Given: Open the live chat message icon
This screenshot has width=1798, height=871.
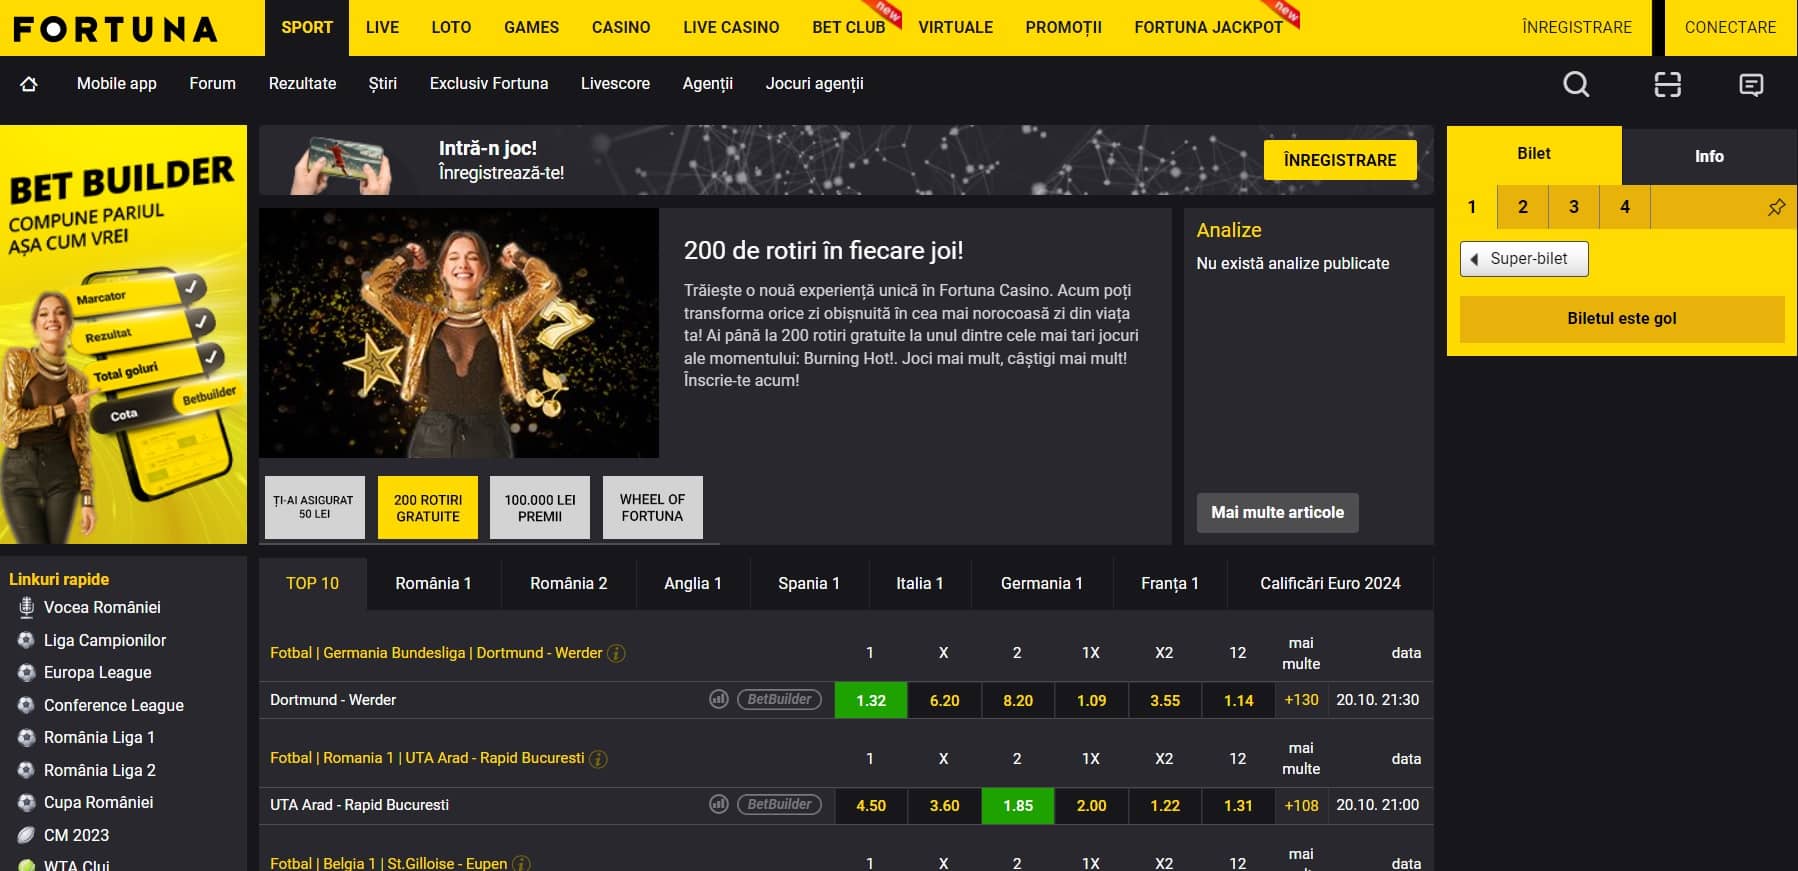Looking at the screenshot, I should pos(1751,85).
